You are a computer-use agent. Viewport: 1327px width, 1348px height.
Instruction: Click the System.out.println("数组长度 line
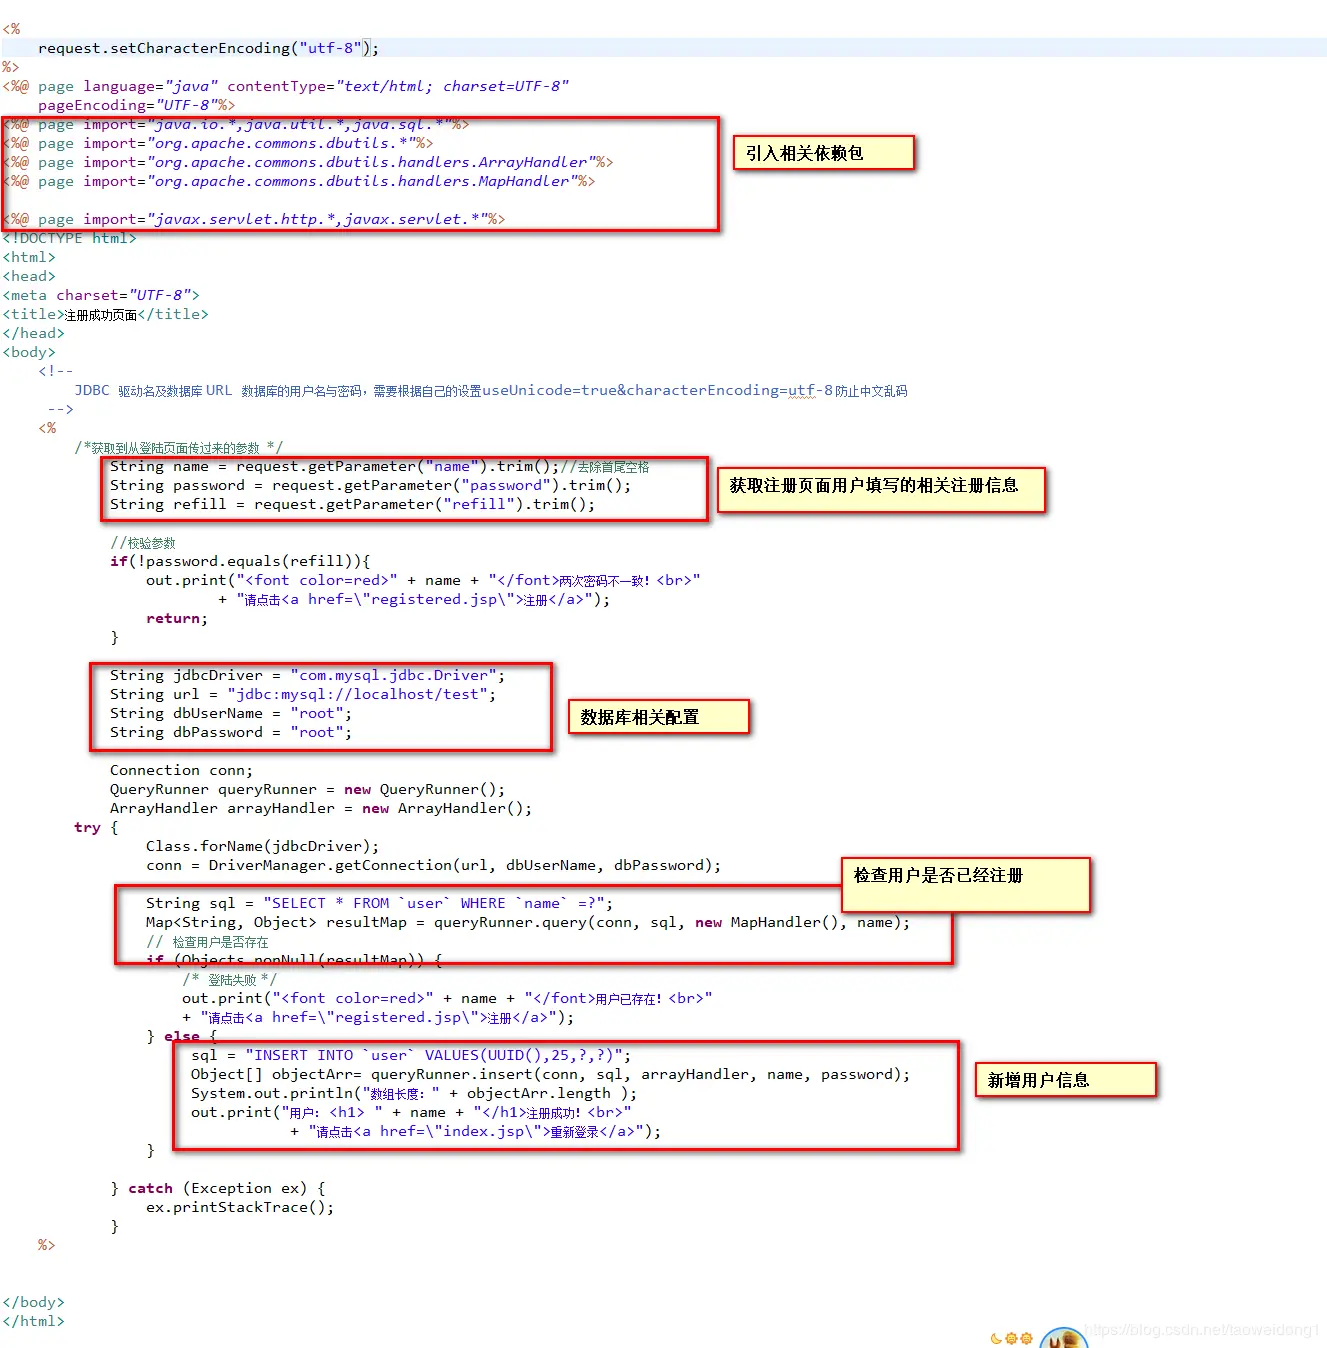click(x=414, y=1093)
